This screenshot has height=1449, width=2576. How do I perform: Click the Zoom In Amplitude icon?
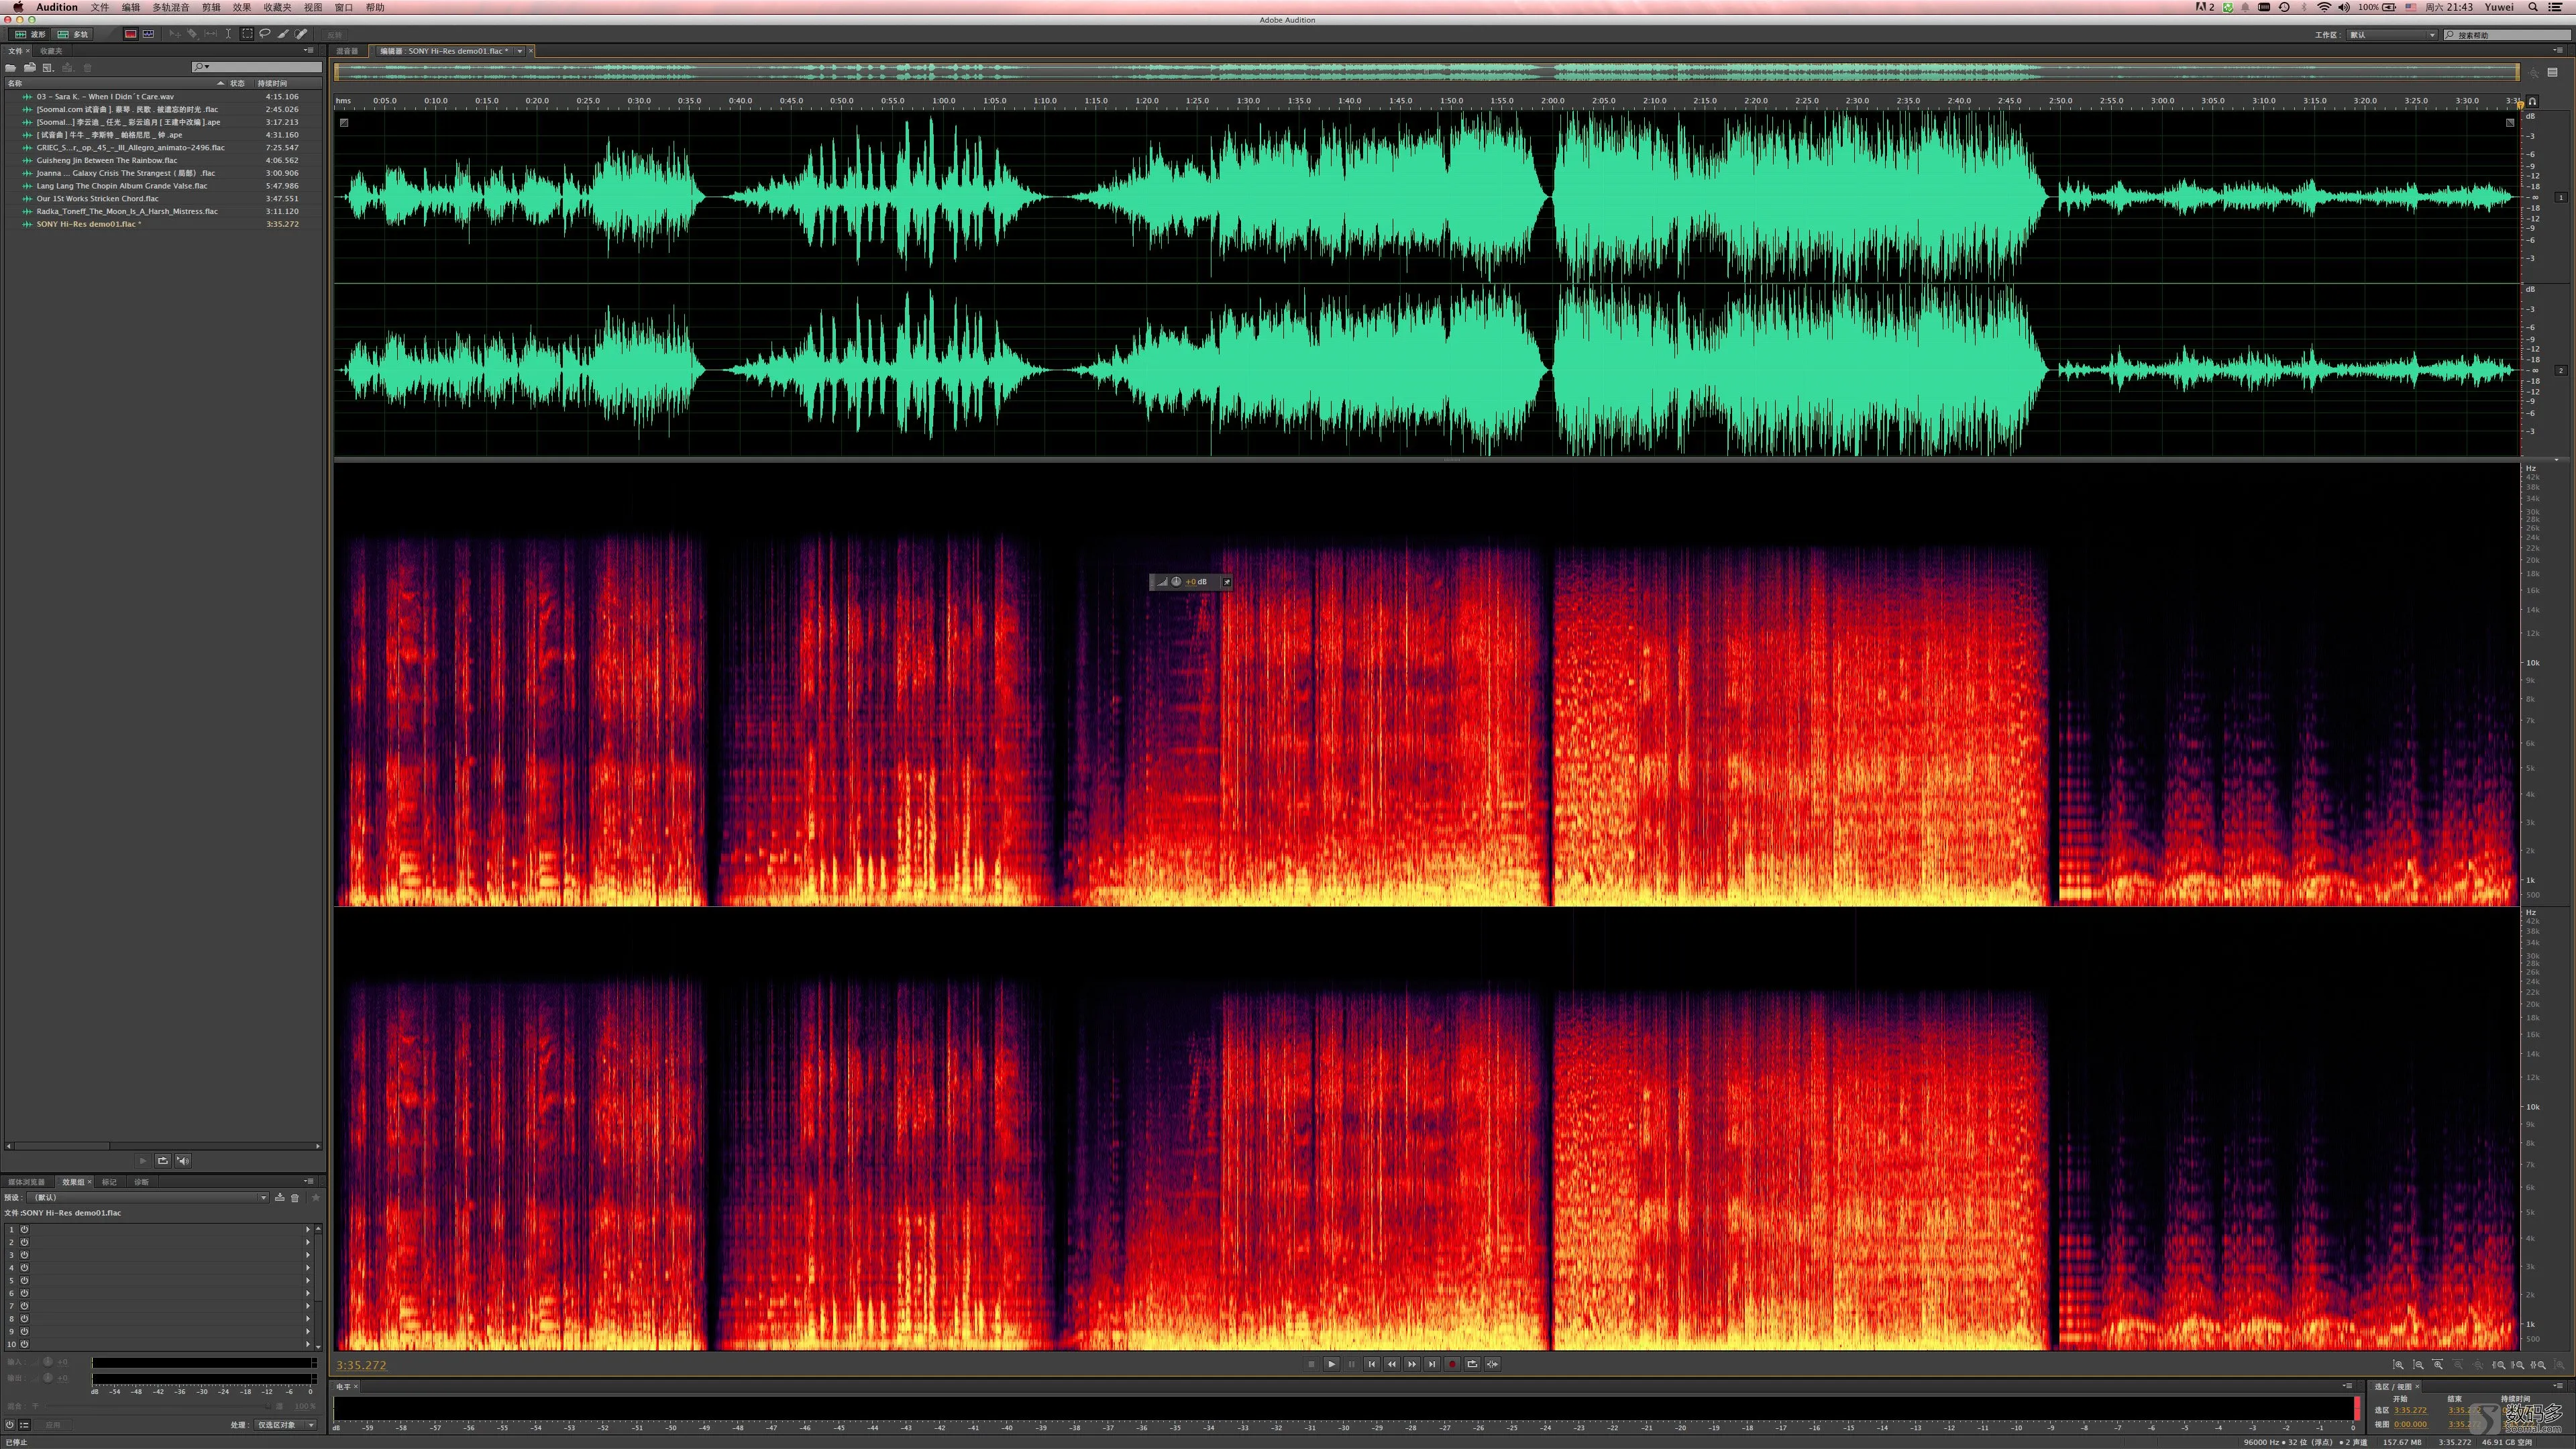2399,1365
